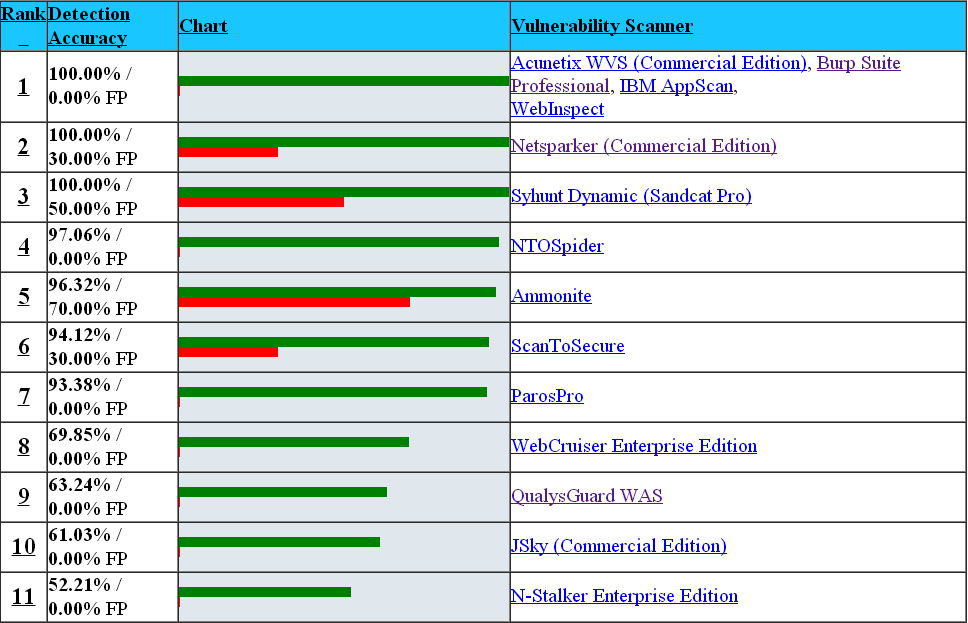Click Syhunt Dynamic's red false-positive bar
The image size is (968, 623).
pyautogui.click(x=261, y=202)
